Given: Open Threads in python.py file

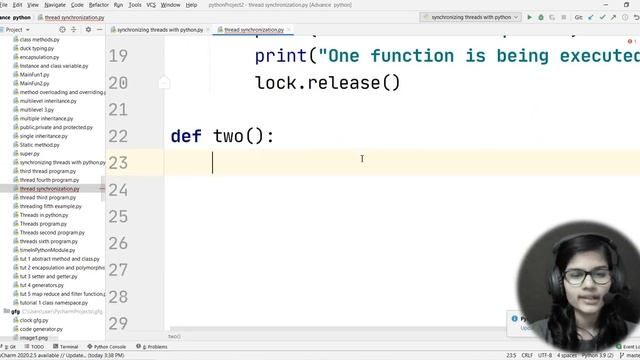Looking at the screenshot, I should point(44,215).
